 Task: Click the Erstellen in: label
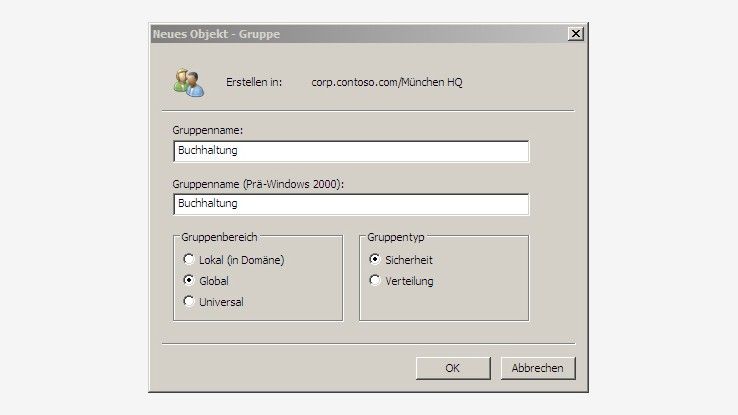tap(254, 82)
